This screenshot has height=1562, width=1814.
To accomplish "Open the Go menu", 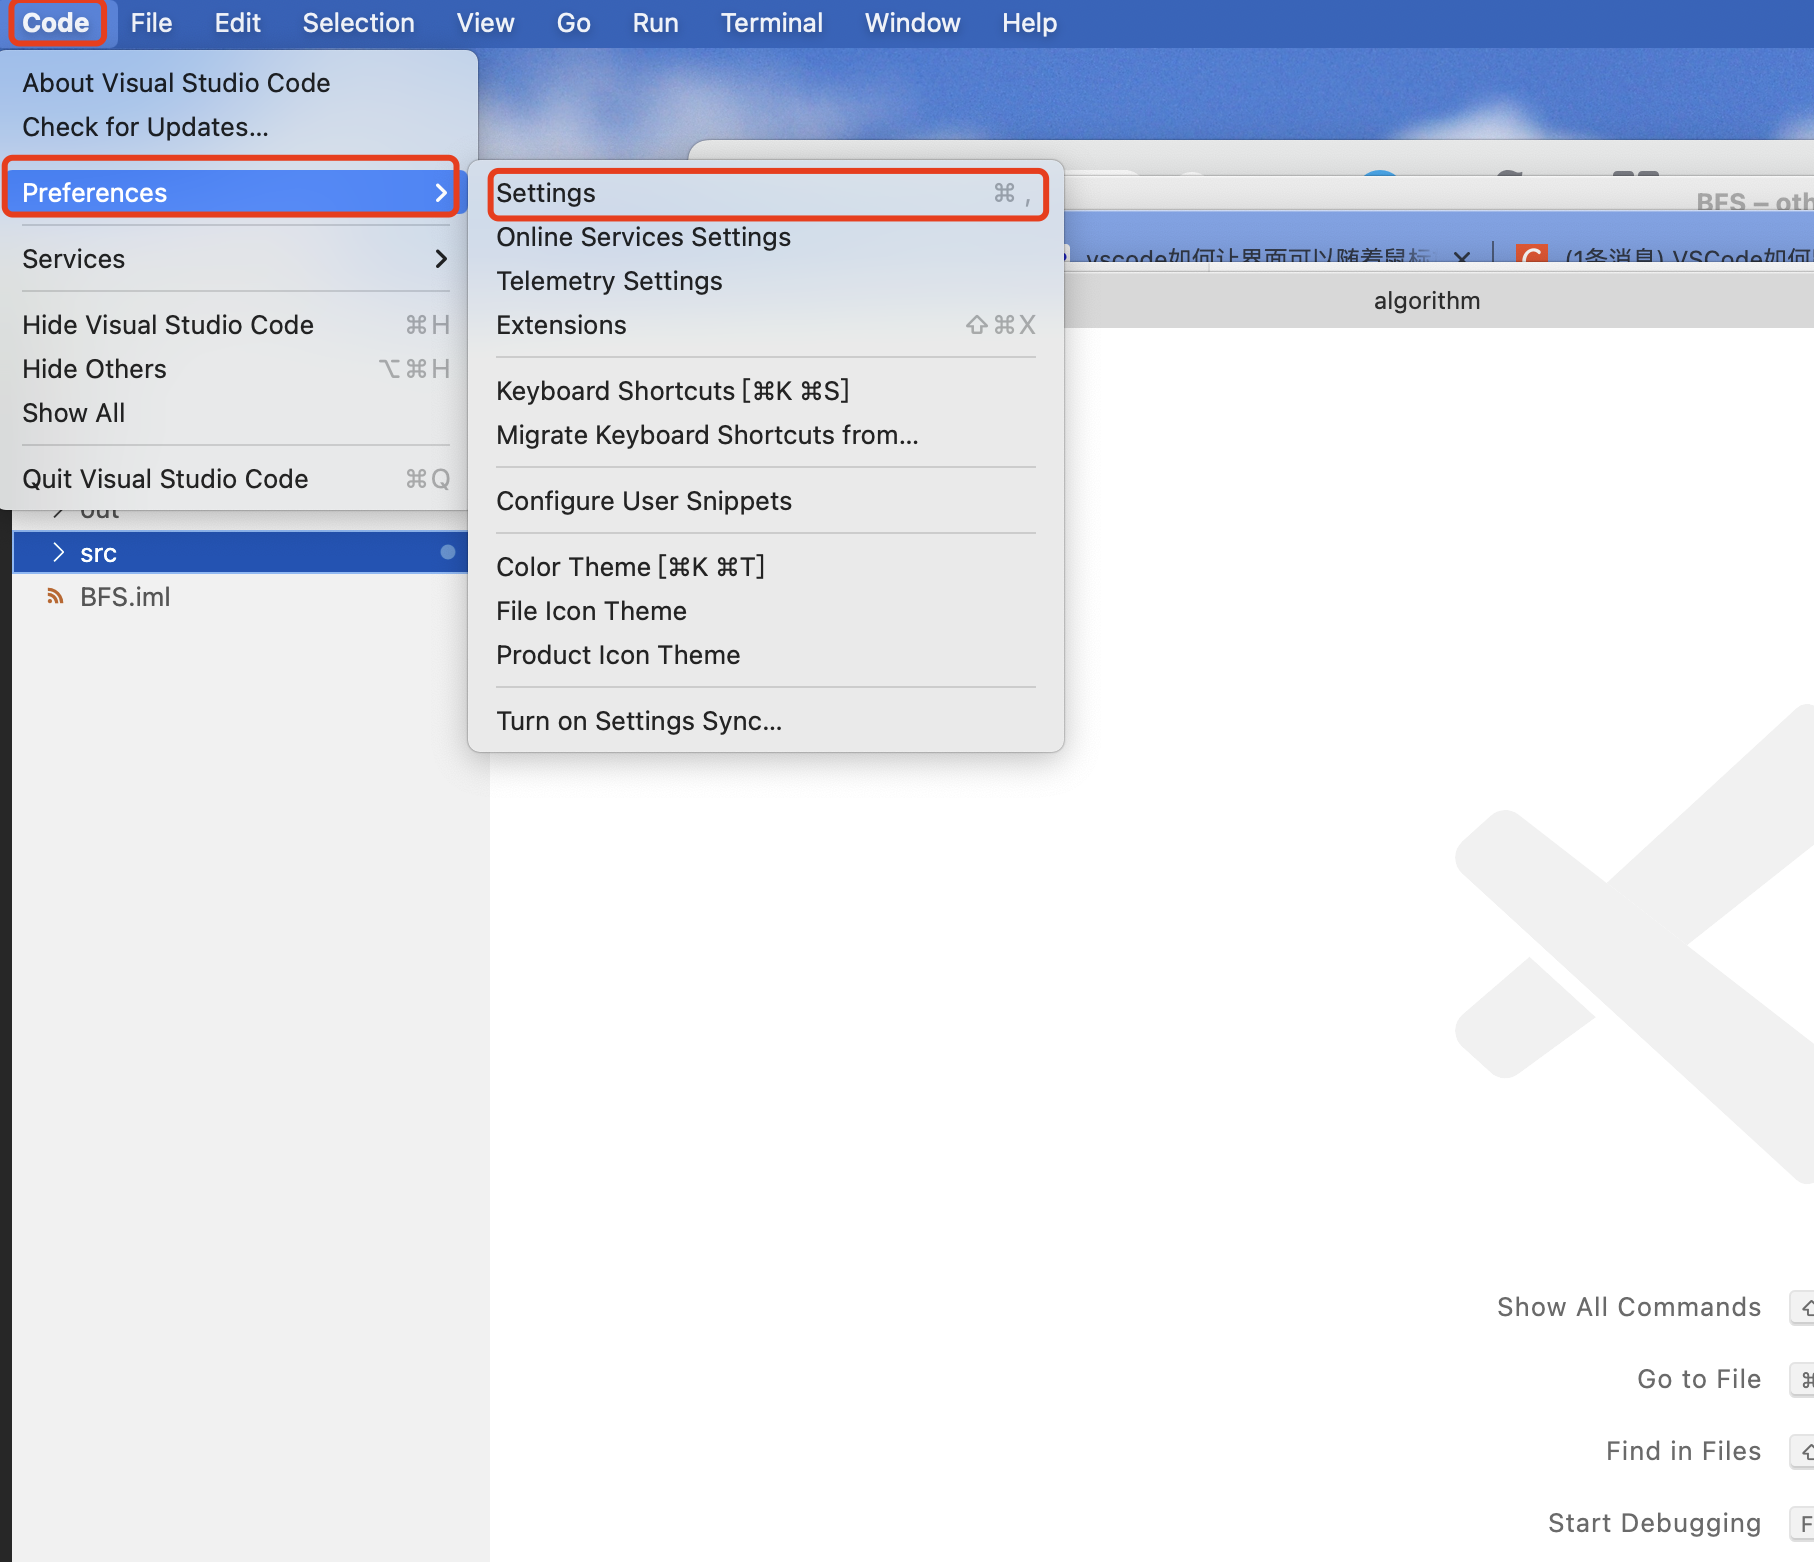I will pos(573,22).
